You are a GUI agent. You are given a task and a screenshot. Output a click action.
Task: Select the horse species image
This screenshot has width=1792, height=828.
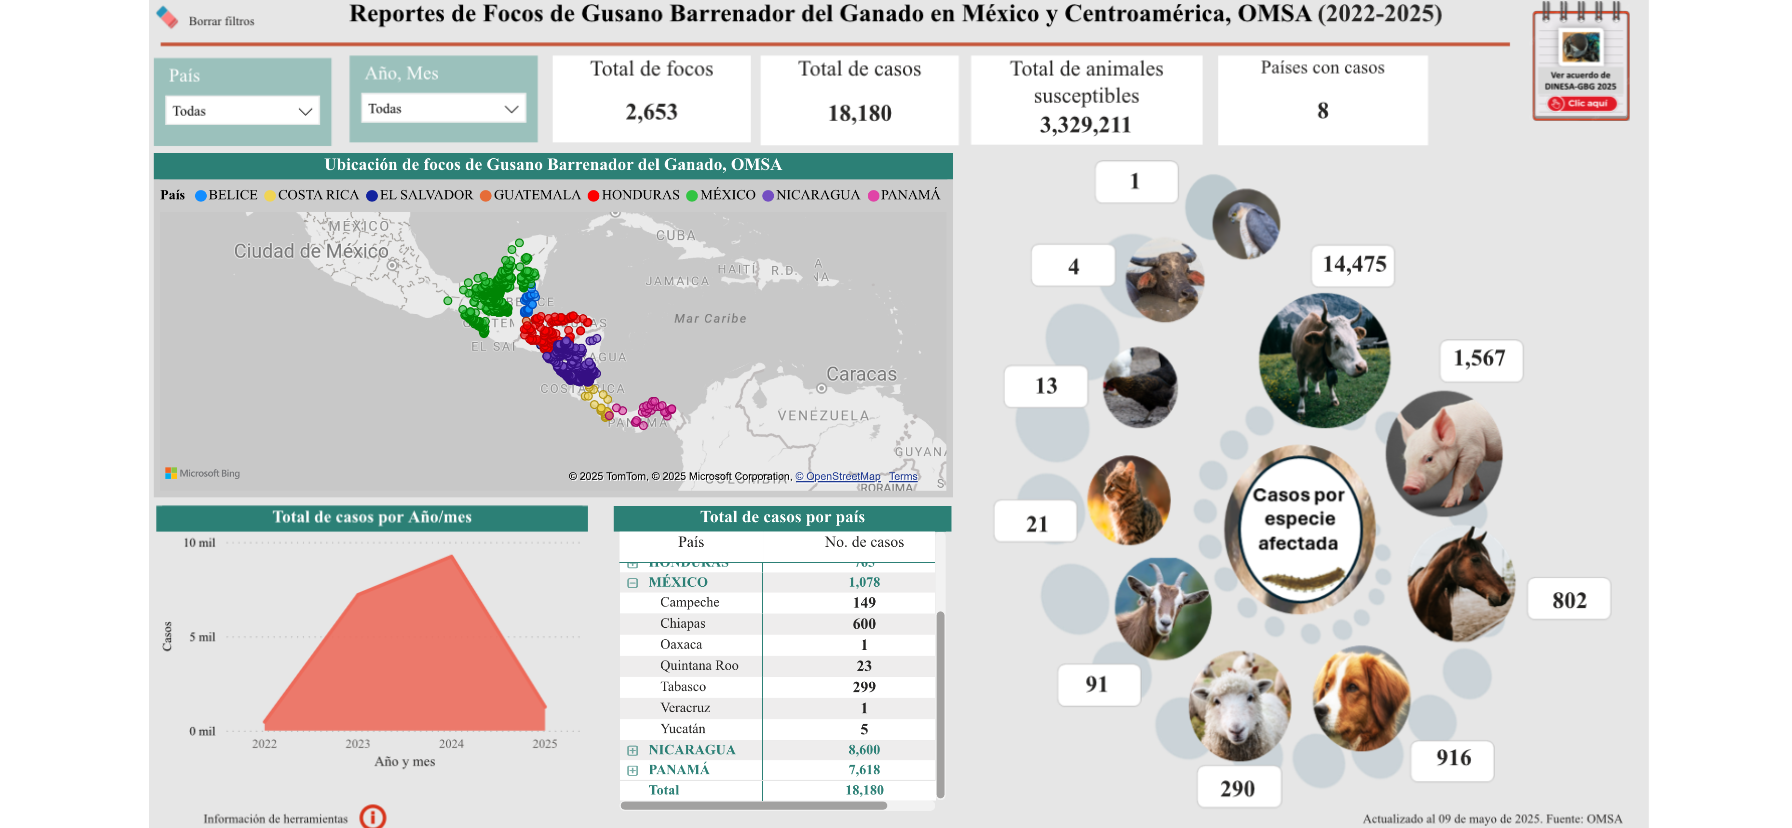[1460, 585]
